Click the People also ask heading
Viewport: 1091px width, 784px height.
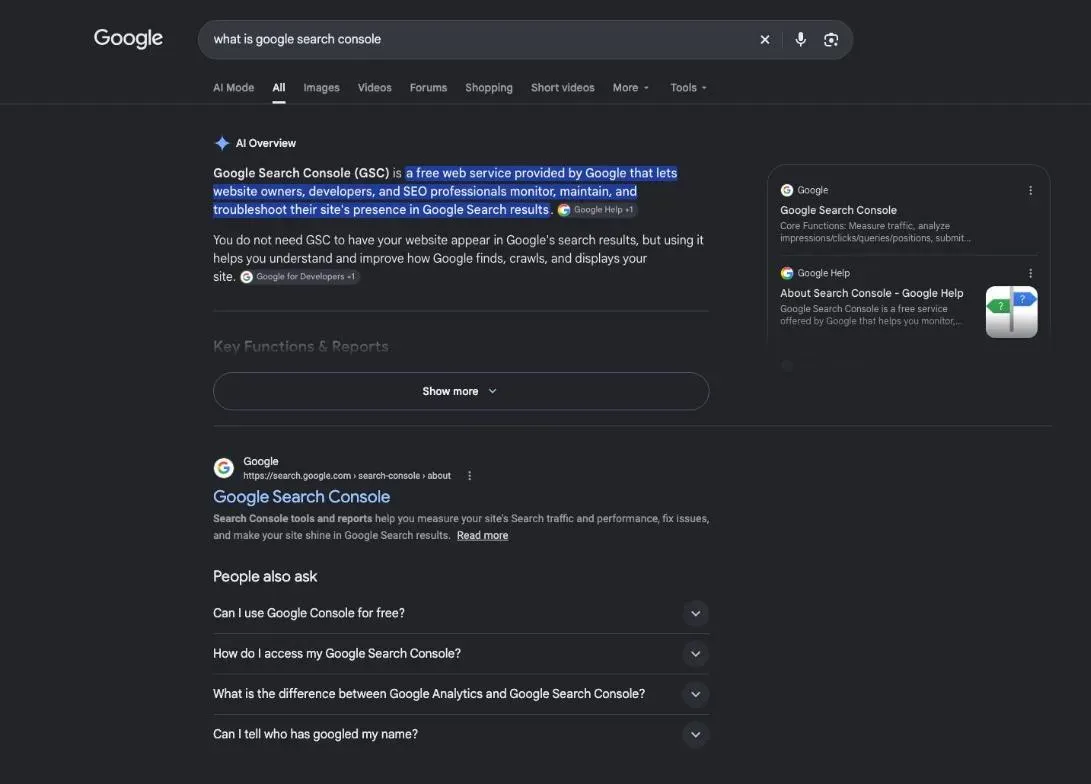tap(265, 577)
